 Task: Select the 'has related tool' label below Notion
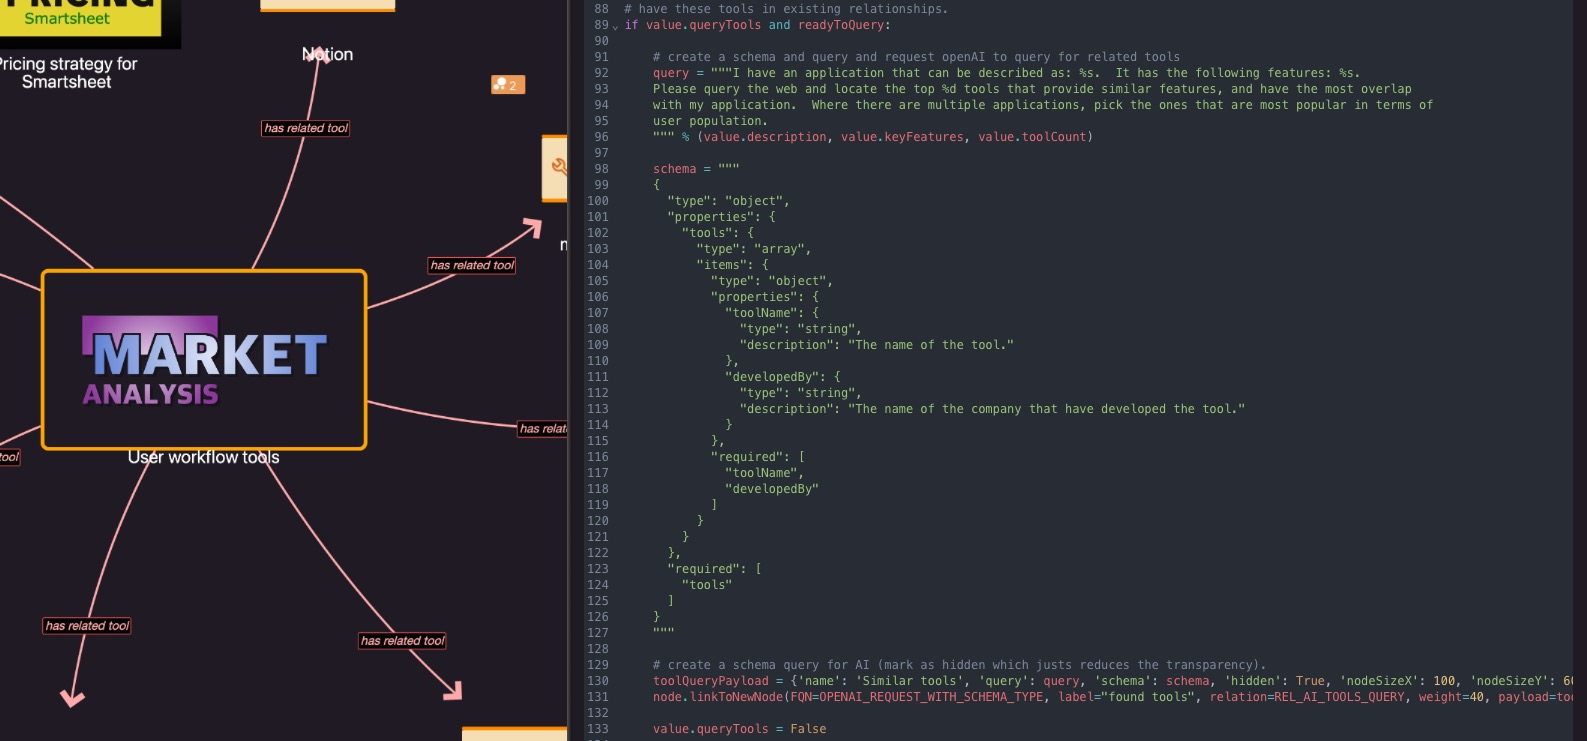tap(306, 128)
